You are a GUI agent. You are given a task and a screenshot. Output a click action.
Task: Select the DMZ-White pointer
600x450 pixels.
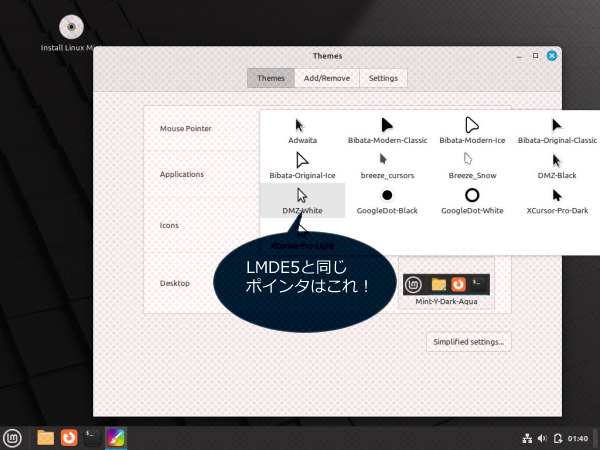[x=302, y=201]
